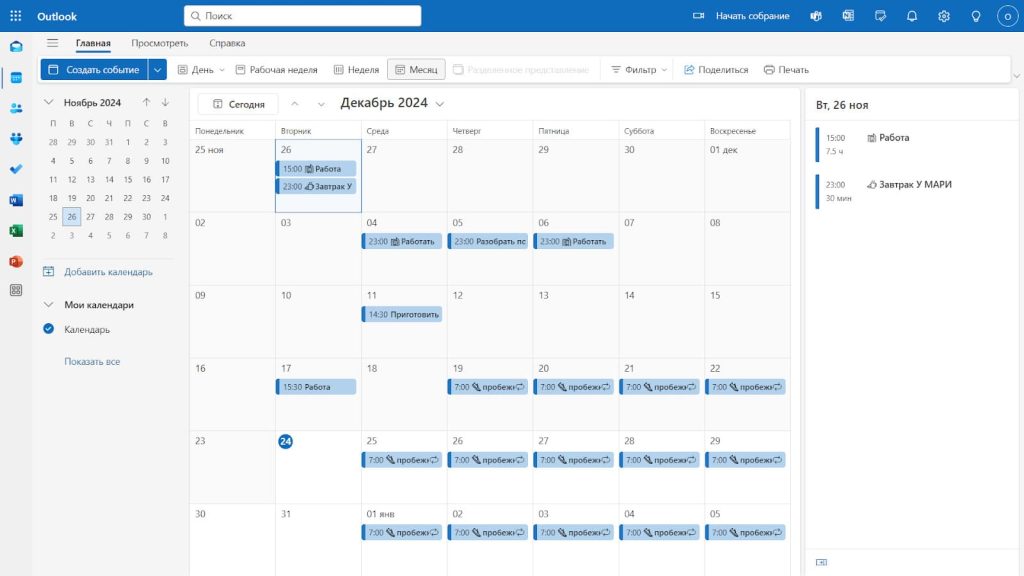Click Печать button
1024x576 pixels.
click(x=786, y=70)
